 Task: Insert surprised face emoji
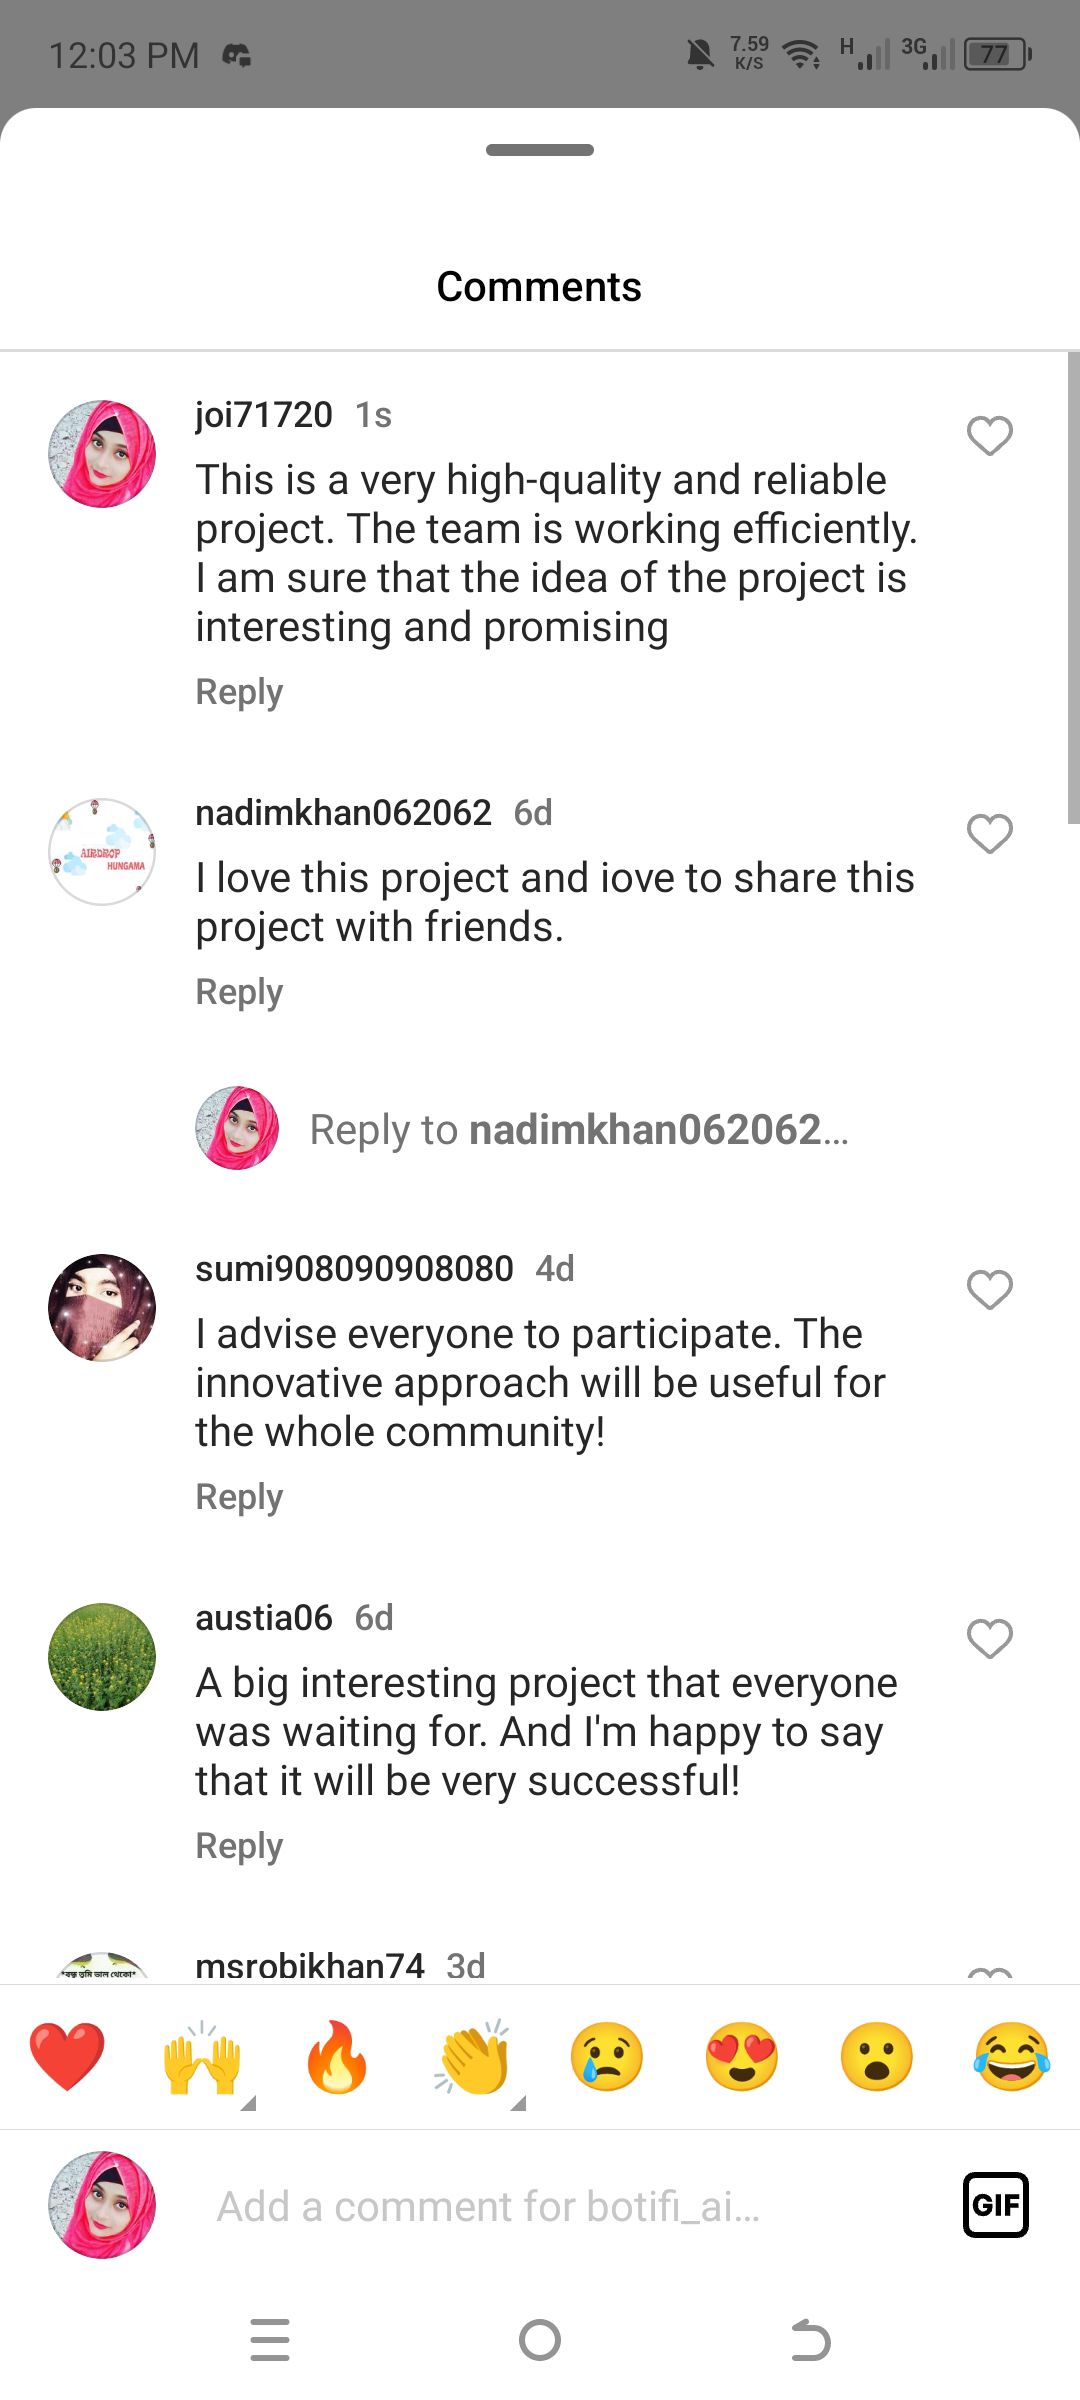877,2057
